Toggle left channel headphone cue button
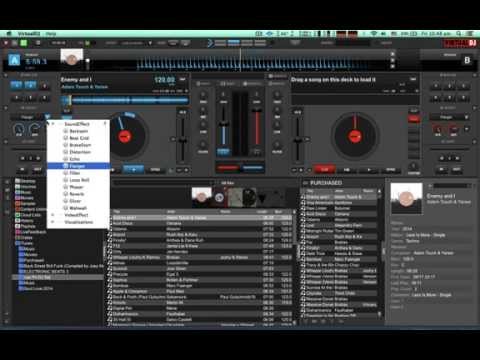The width and height of the screenshot is (480, 360). (223, 152)
